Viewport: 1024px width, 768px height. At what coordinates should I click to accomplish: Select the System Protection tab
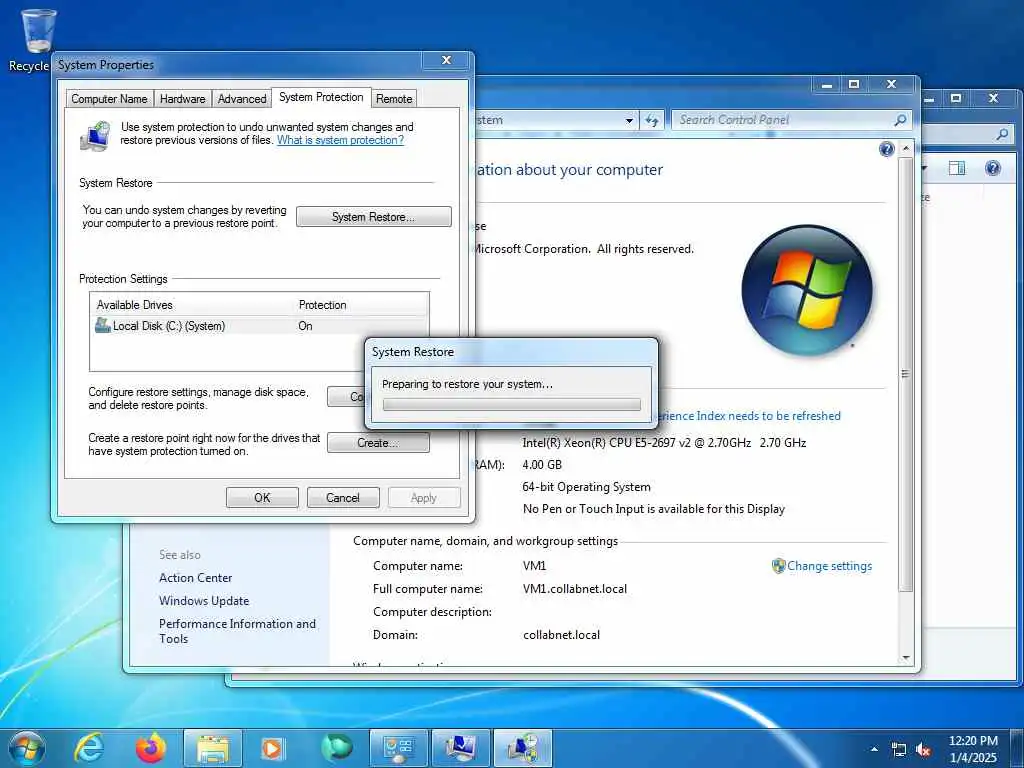point(321,97)
